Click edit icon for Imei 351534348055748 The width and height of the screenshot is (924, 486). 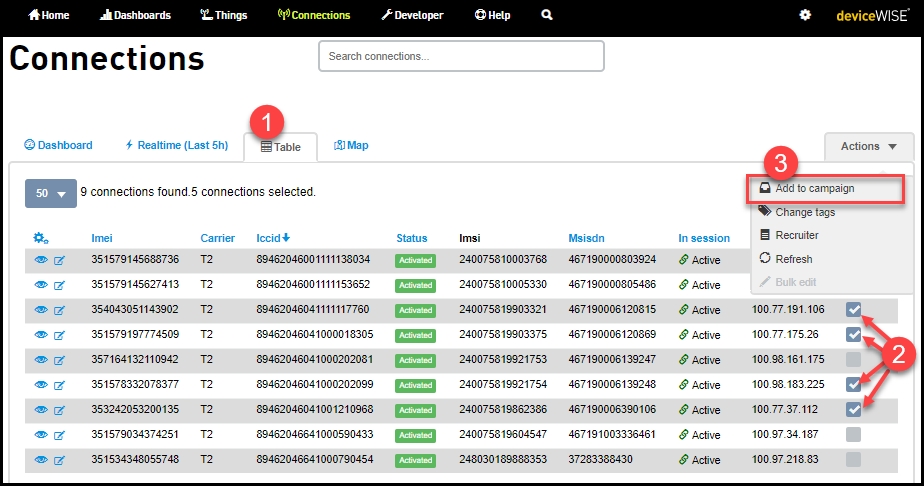59,460
